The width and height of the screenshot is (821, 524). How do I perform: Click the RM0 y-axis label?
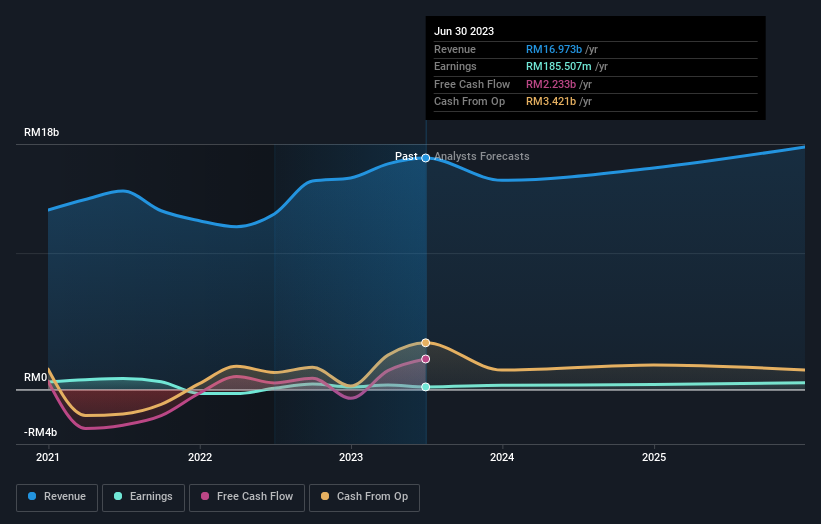[36, 377]
